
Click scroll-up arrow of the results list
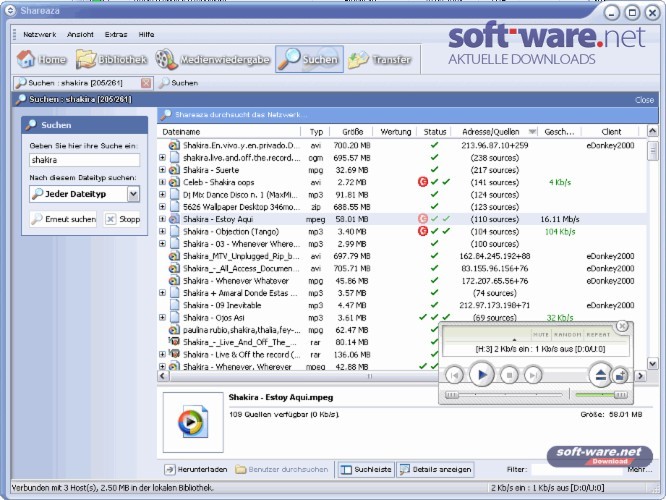click(x=652, y=131)
